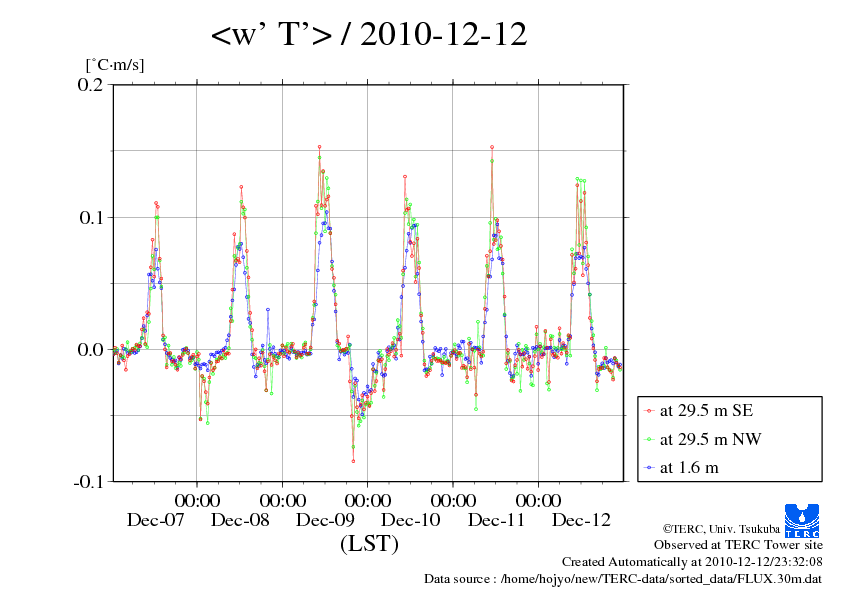Image resolution: width=842 pixels, height=595 pixels.
Task: Click the Dec-08 date label
Action: pos(240,520)
